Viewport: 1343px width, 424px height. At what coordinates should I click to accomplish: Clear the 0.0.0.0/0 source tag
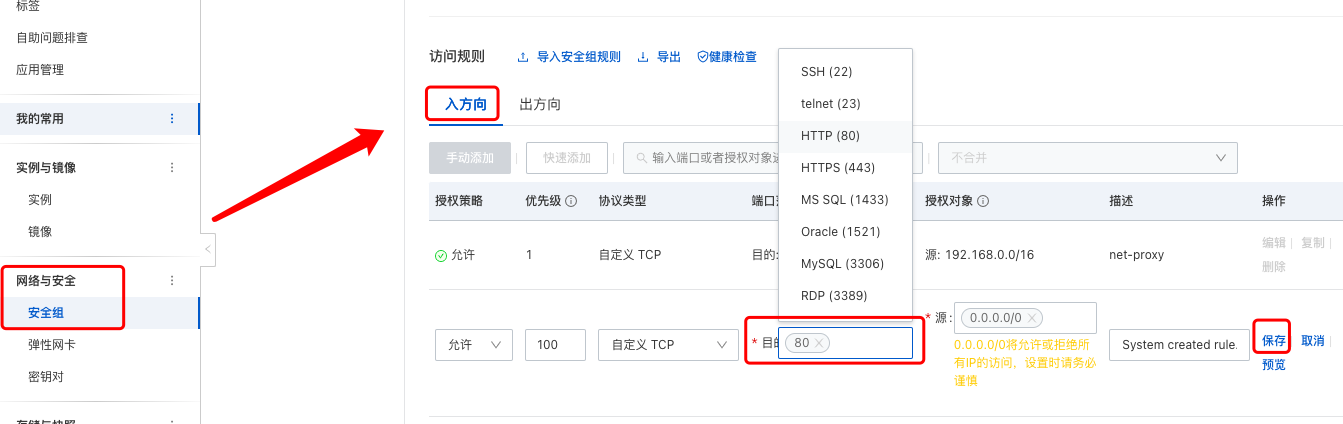pos(1032,318)
